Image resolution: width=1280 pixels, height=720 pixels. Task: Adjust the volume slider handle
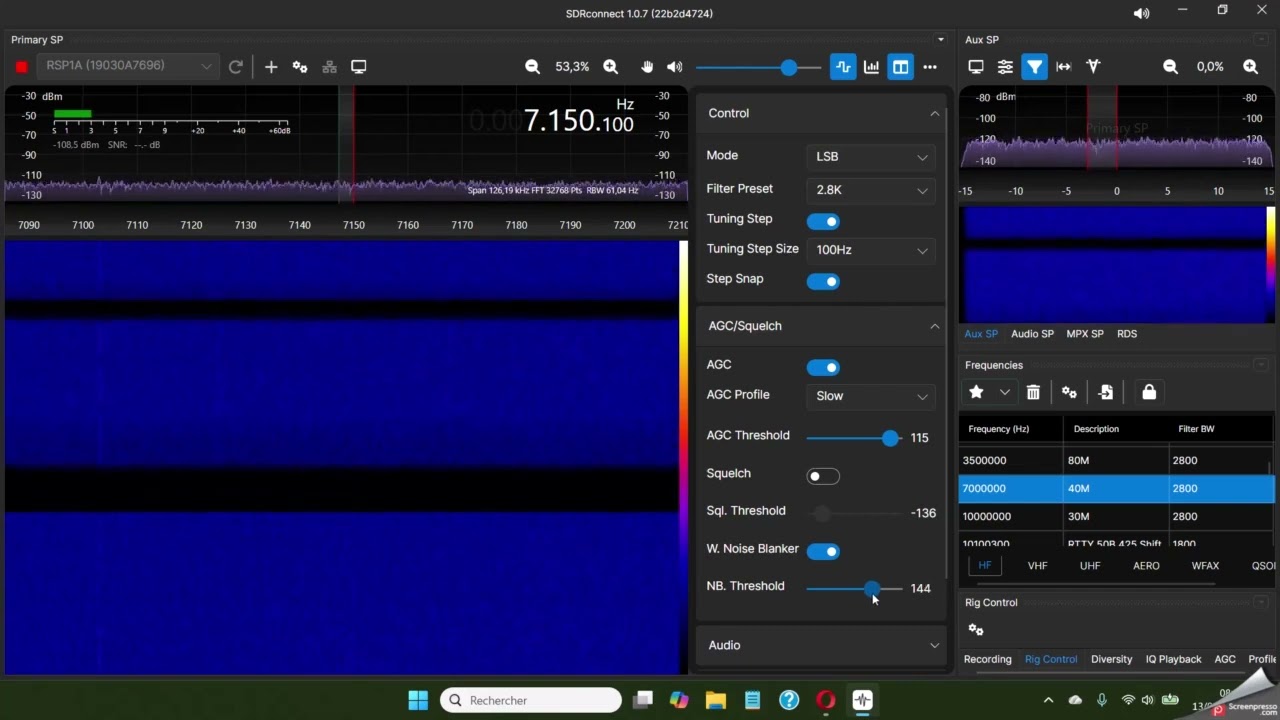point(789,68)
